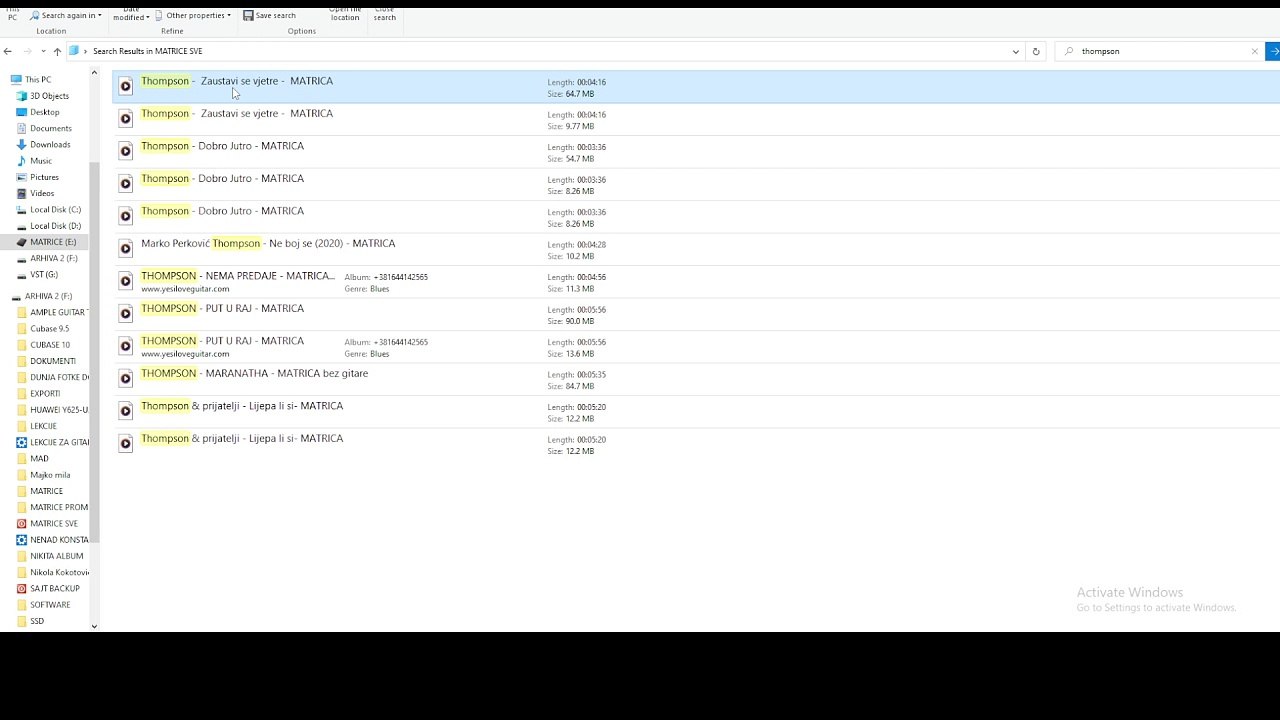Run the search with the blue arrow button

click(x=1273, y=51)
